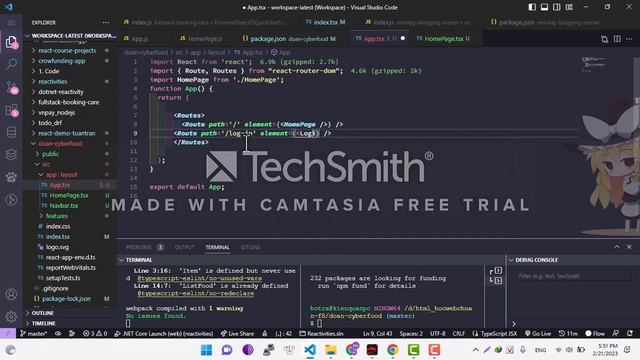
Task: Expand fullstack-booking-care folder
Action: pyautogui.click(x=69, y=102)
